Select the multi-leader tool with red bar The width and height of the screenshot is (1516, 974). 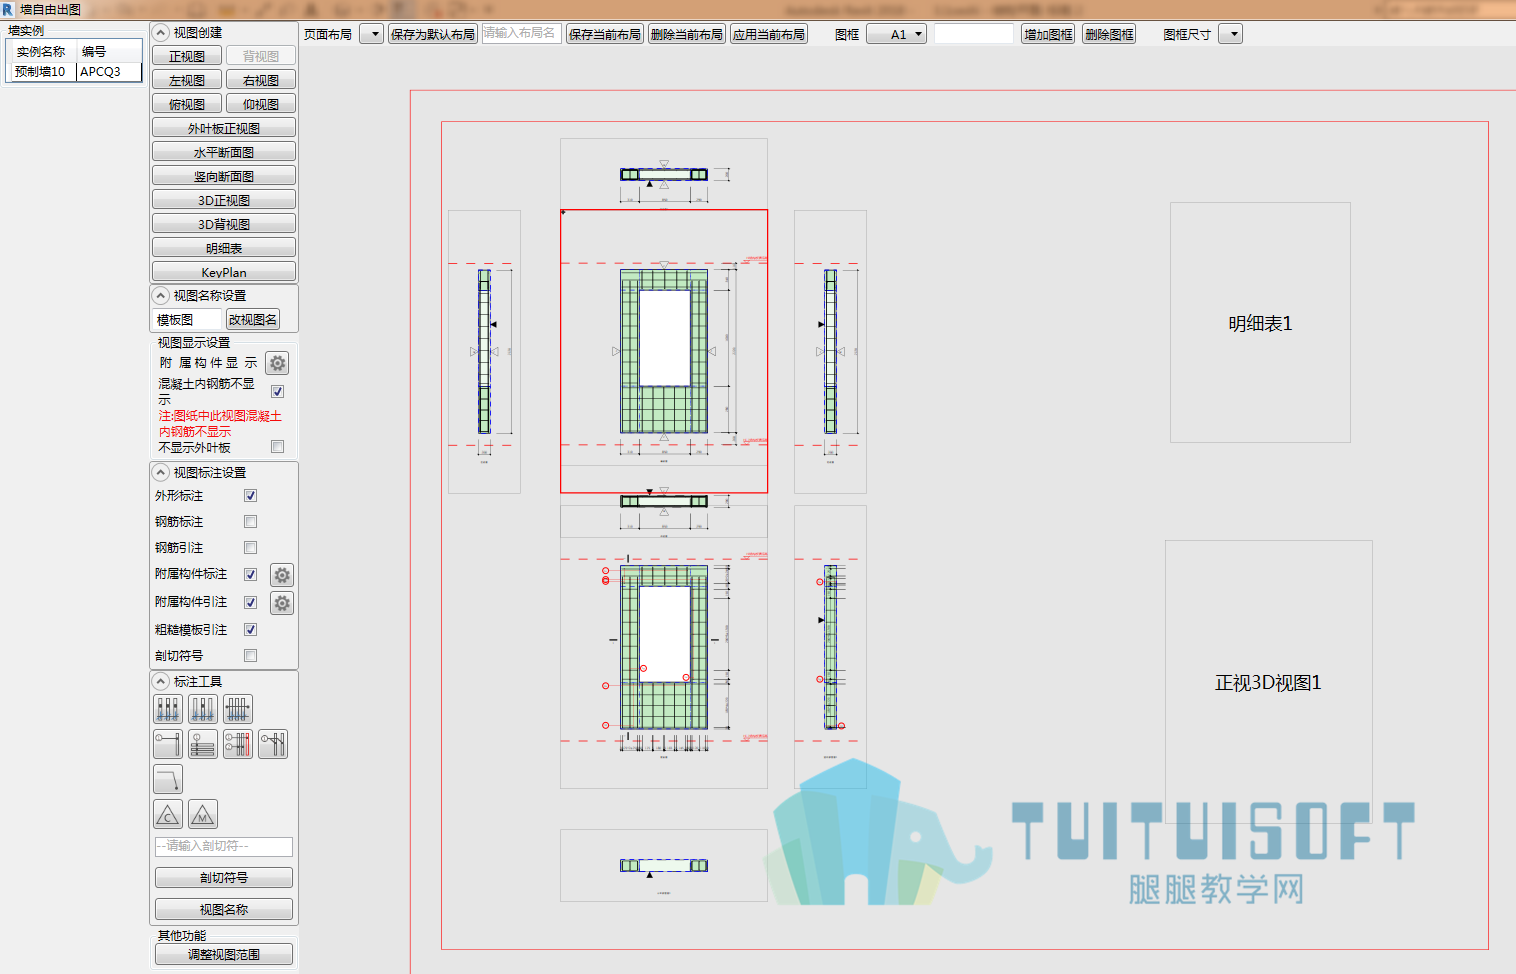coord(238,744)
